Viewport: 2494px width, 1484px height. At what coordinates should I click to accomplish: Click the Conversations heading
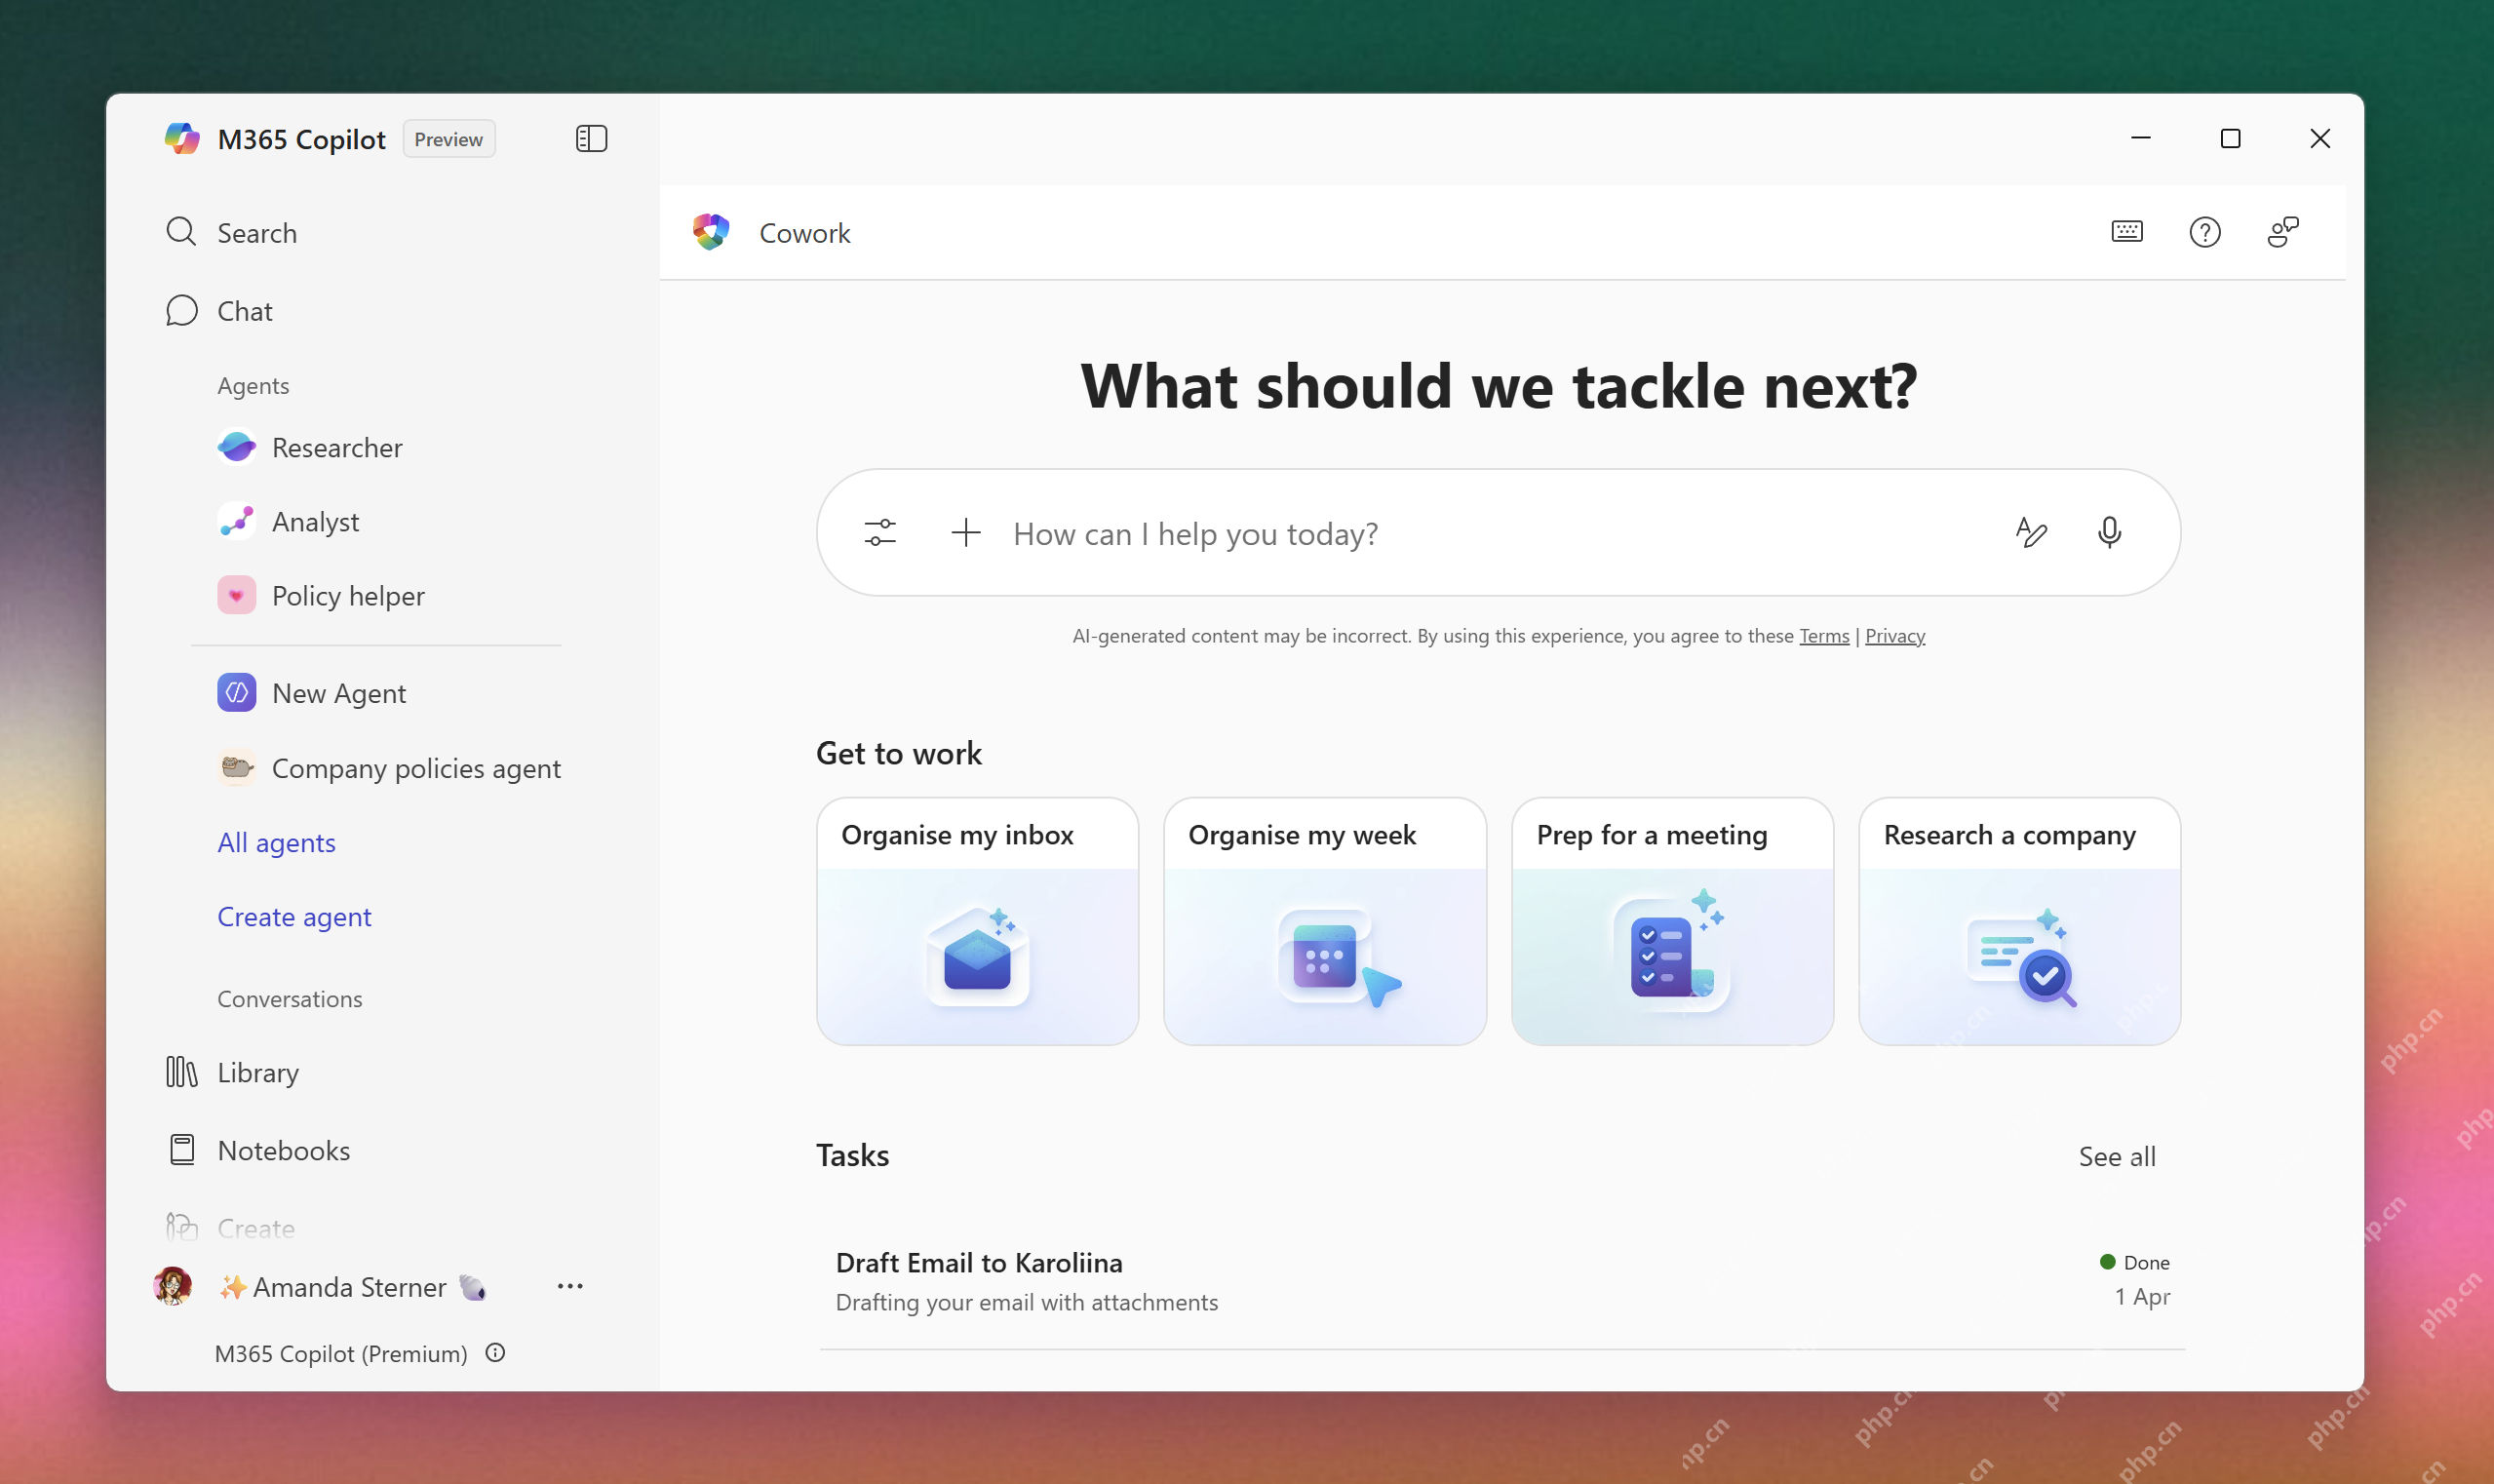[x=289, y=998]
